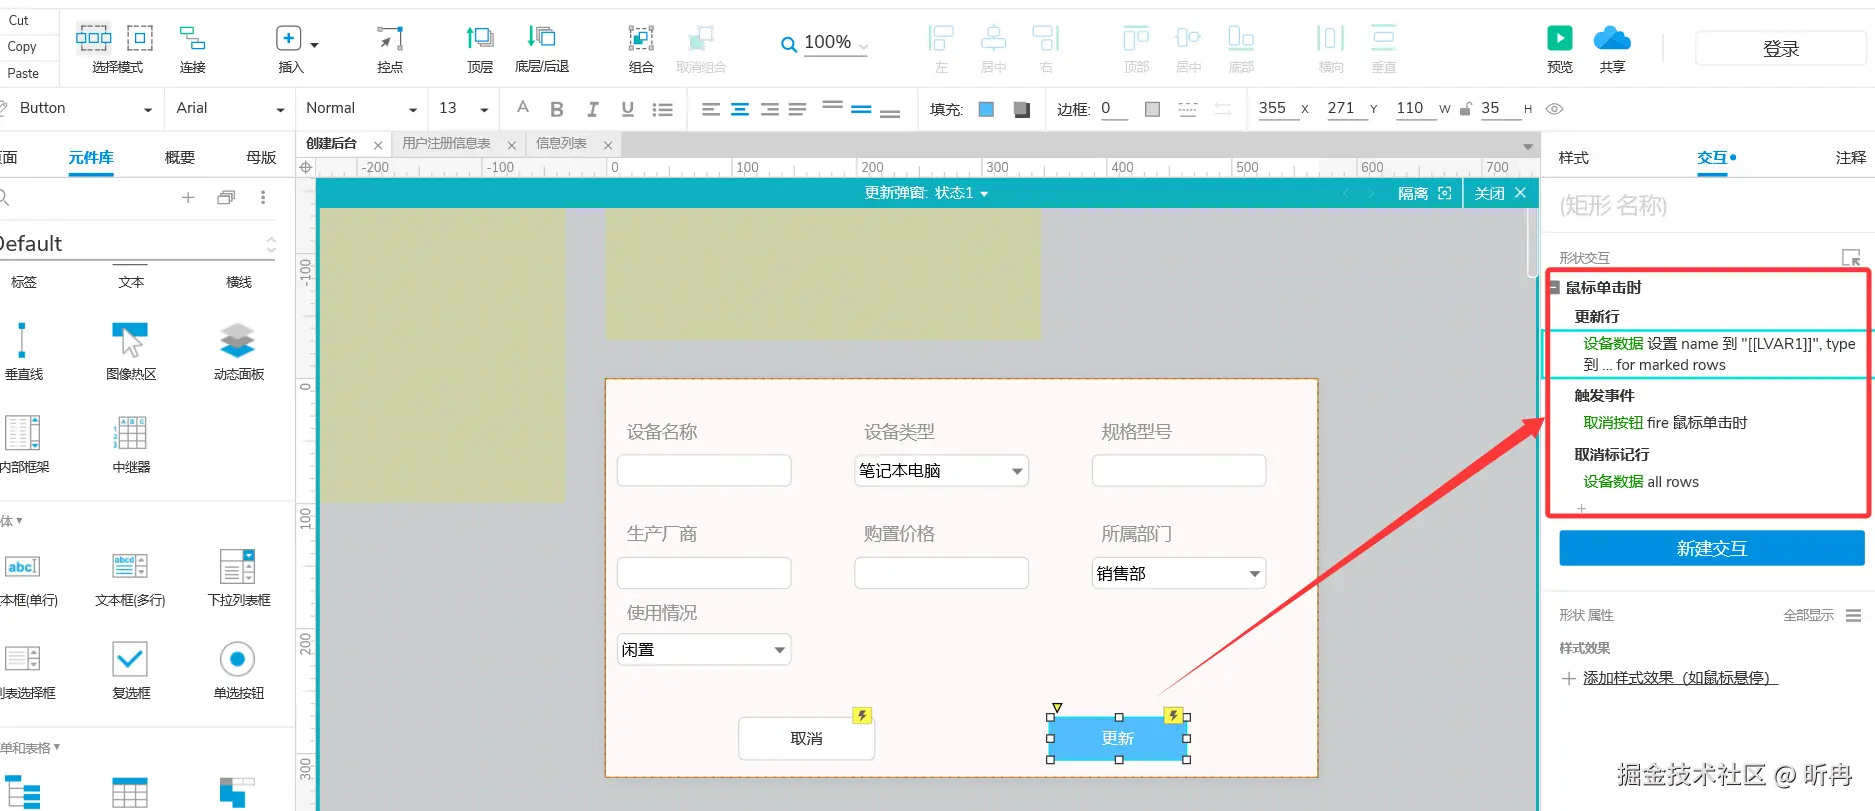Screen dimensions: 1875x811
Task: Open the 注释 notes tab
Action: click(x=1850, y=157)
